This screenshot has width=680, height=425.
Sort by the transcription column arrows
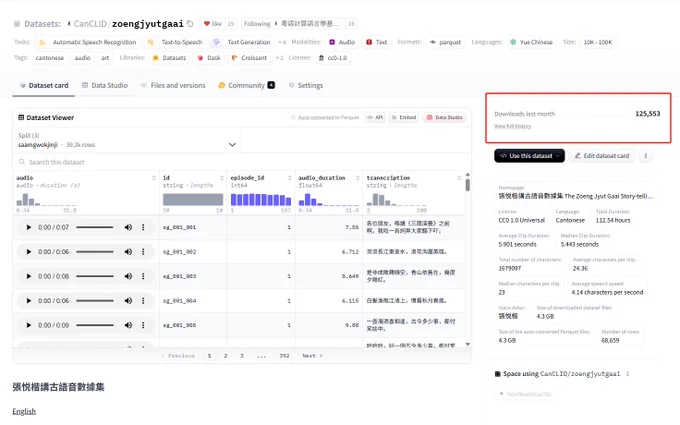(x=459, y=178)
